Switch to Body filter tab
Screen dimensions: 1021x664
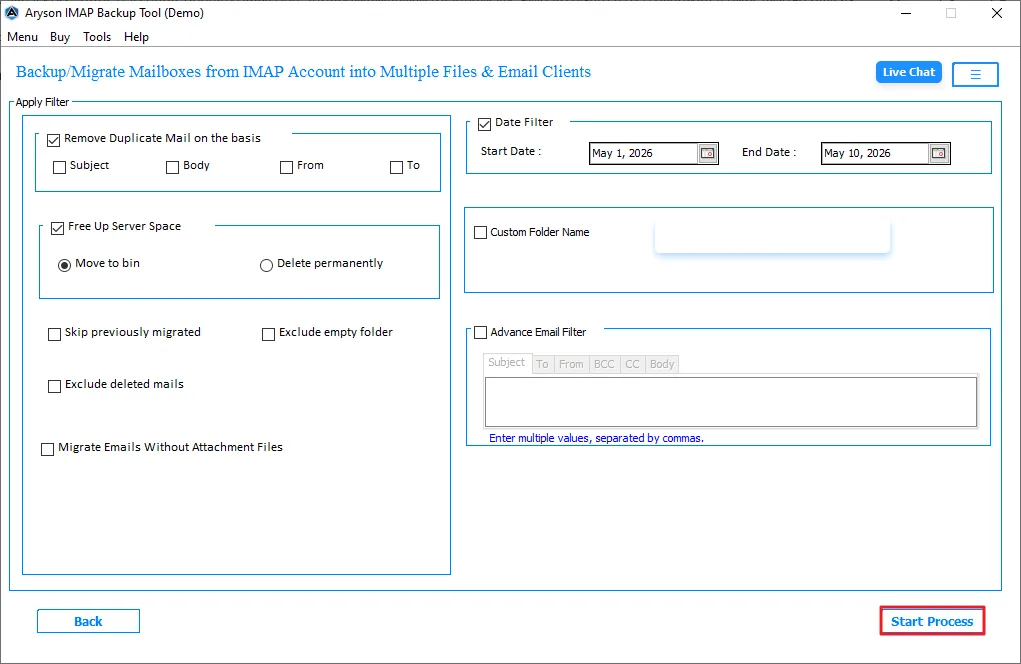point(662,365)
